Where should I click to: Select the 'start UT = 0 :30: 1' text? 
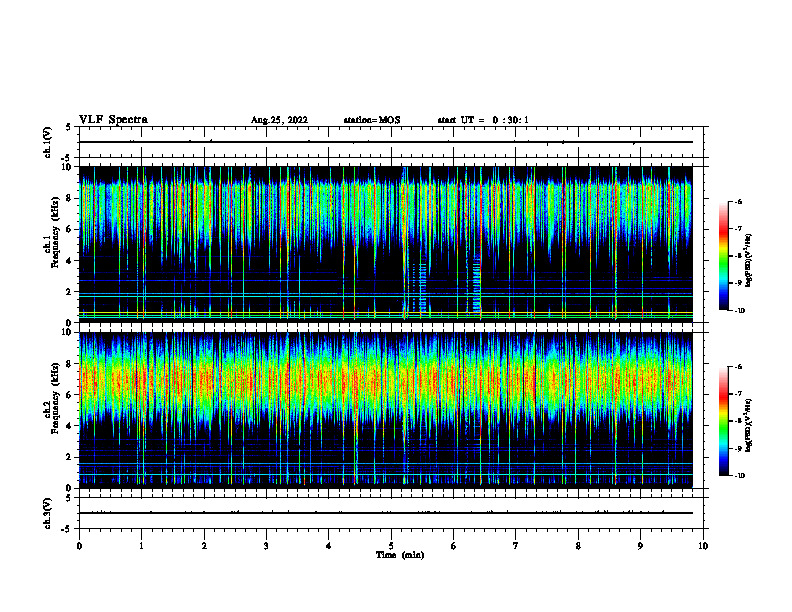(483, 120)
